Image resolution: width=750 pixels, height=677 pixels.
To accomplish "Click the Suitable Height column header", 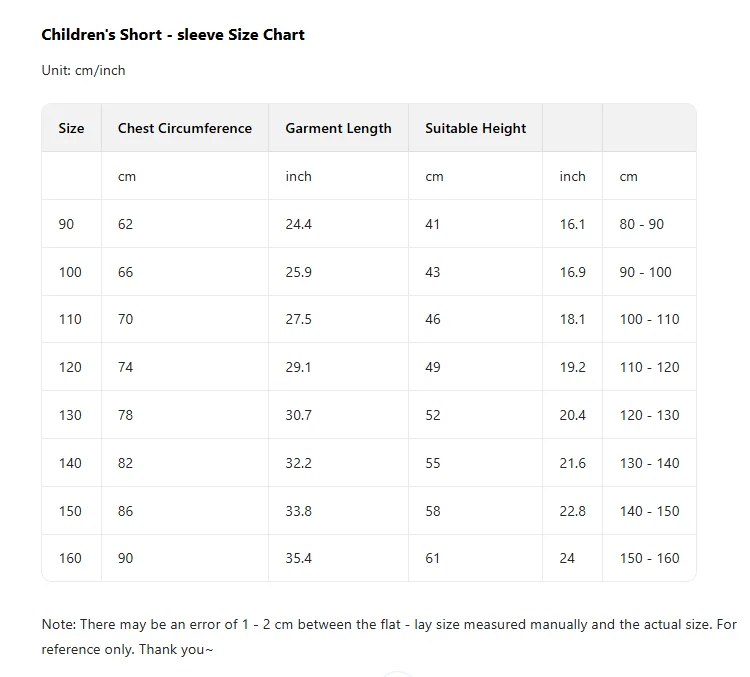I will 475,128.
